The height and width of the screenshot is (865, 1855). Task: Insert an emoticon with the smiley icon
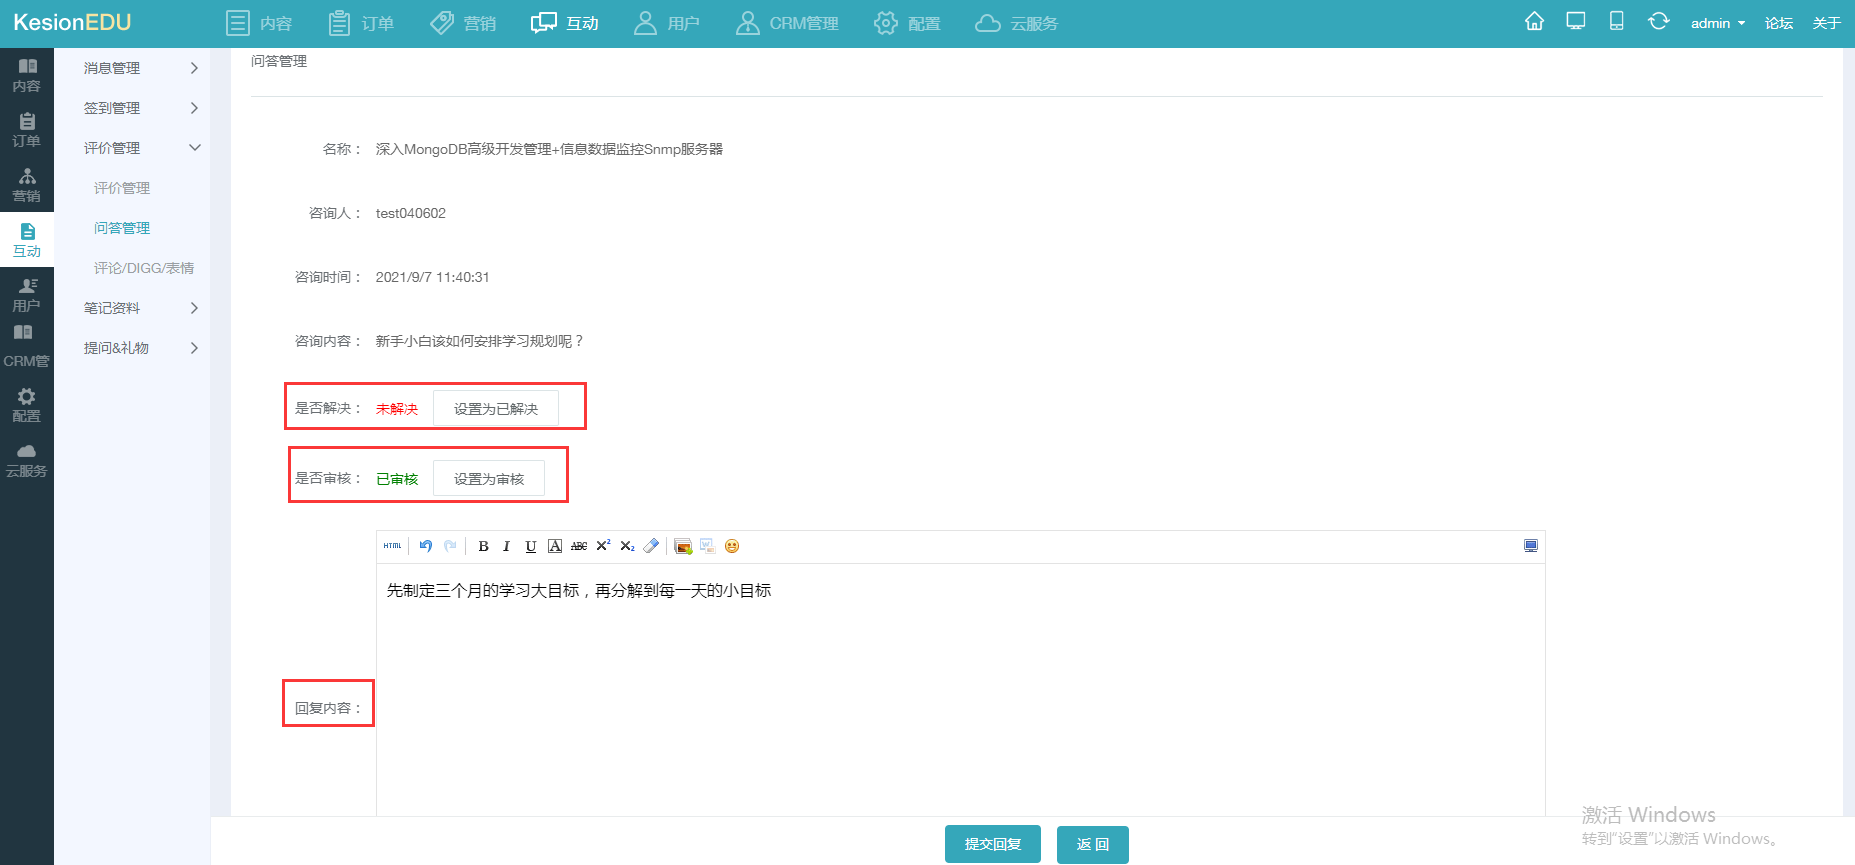tap(732, 546)
